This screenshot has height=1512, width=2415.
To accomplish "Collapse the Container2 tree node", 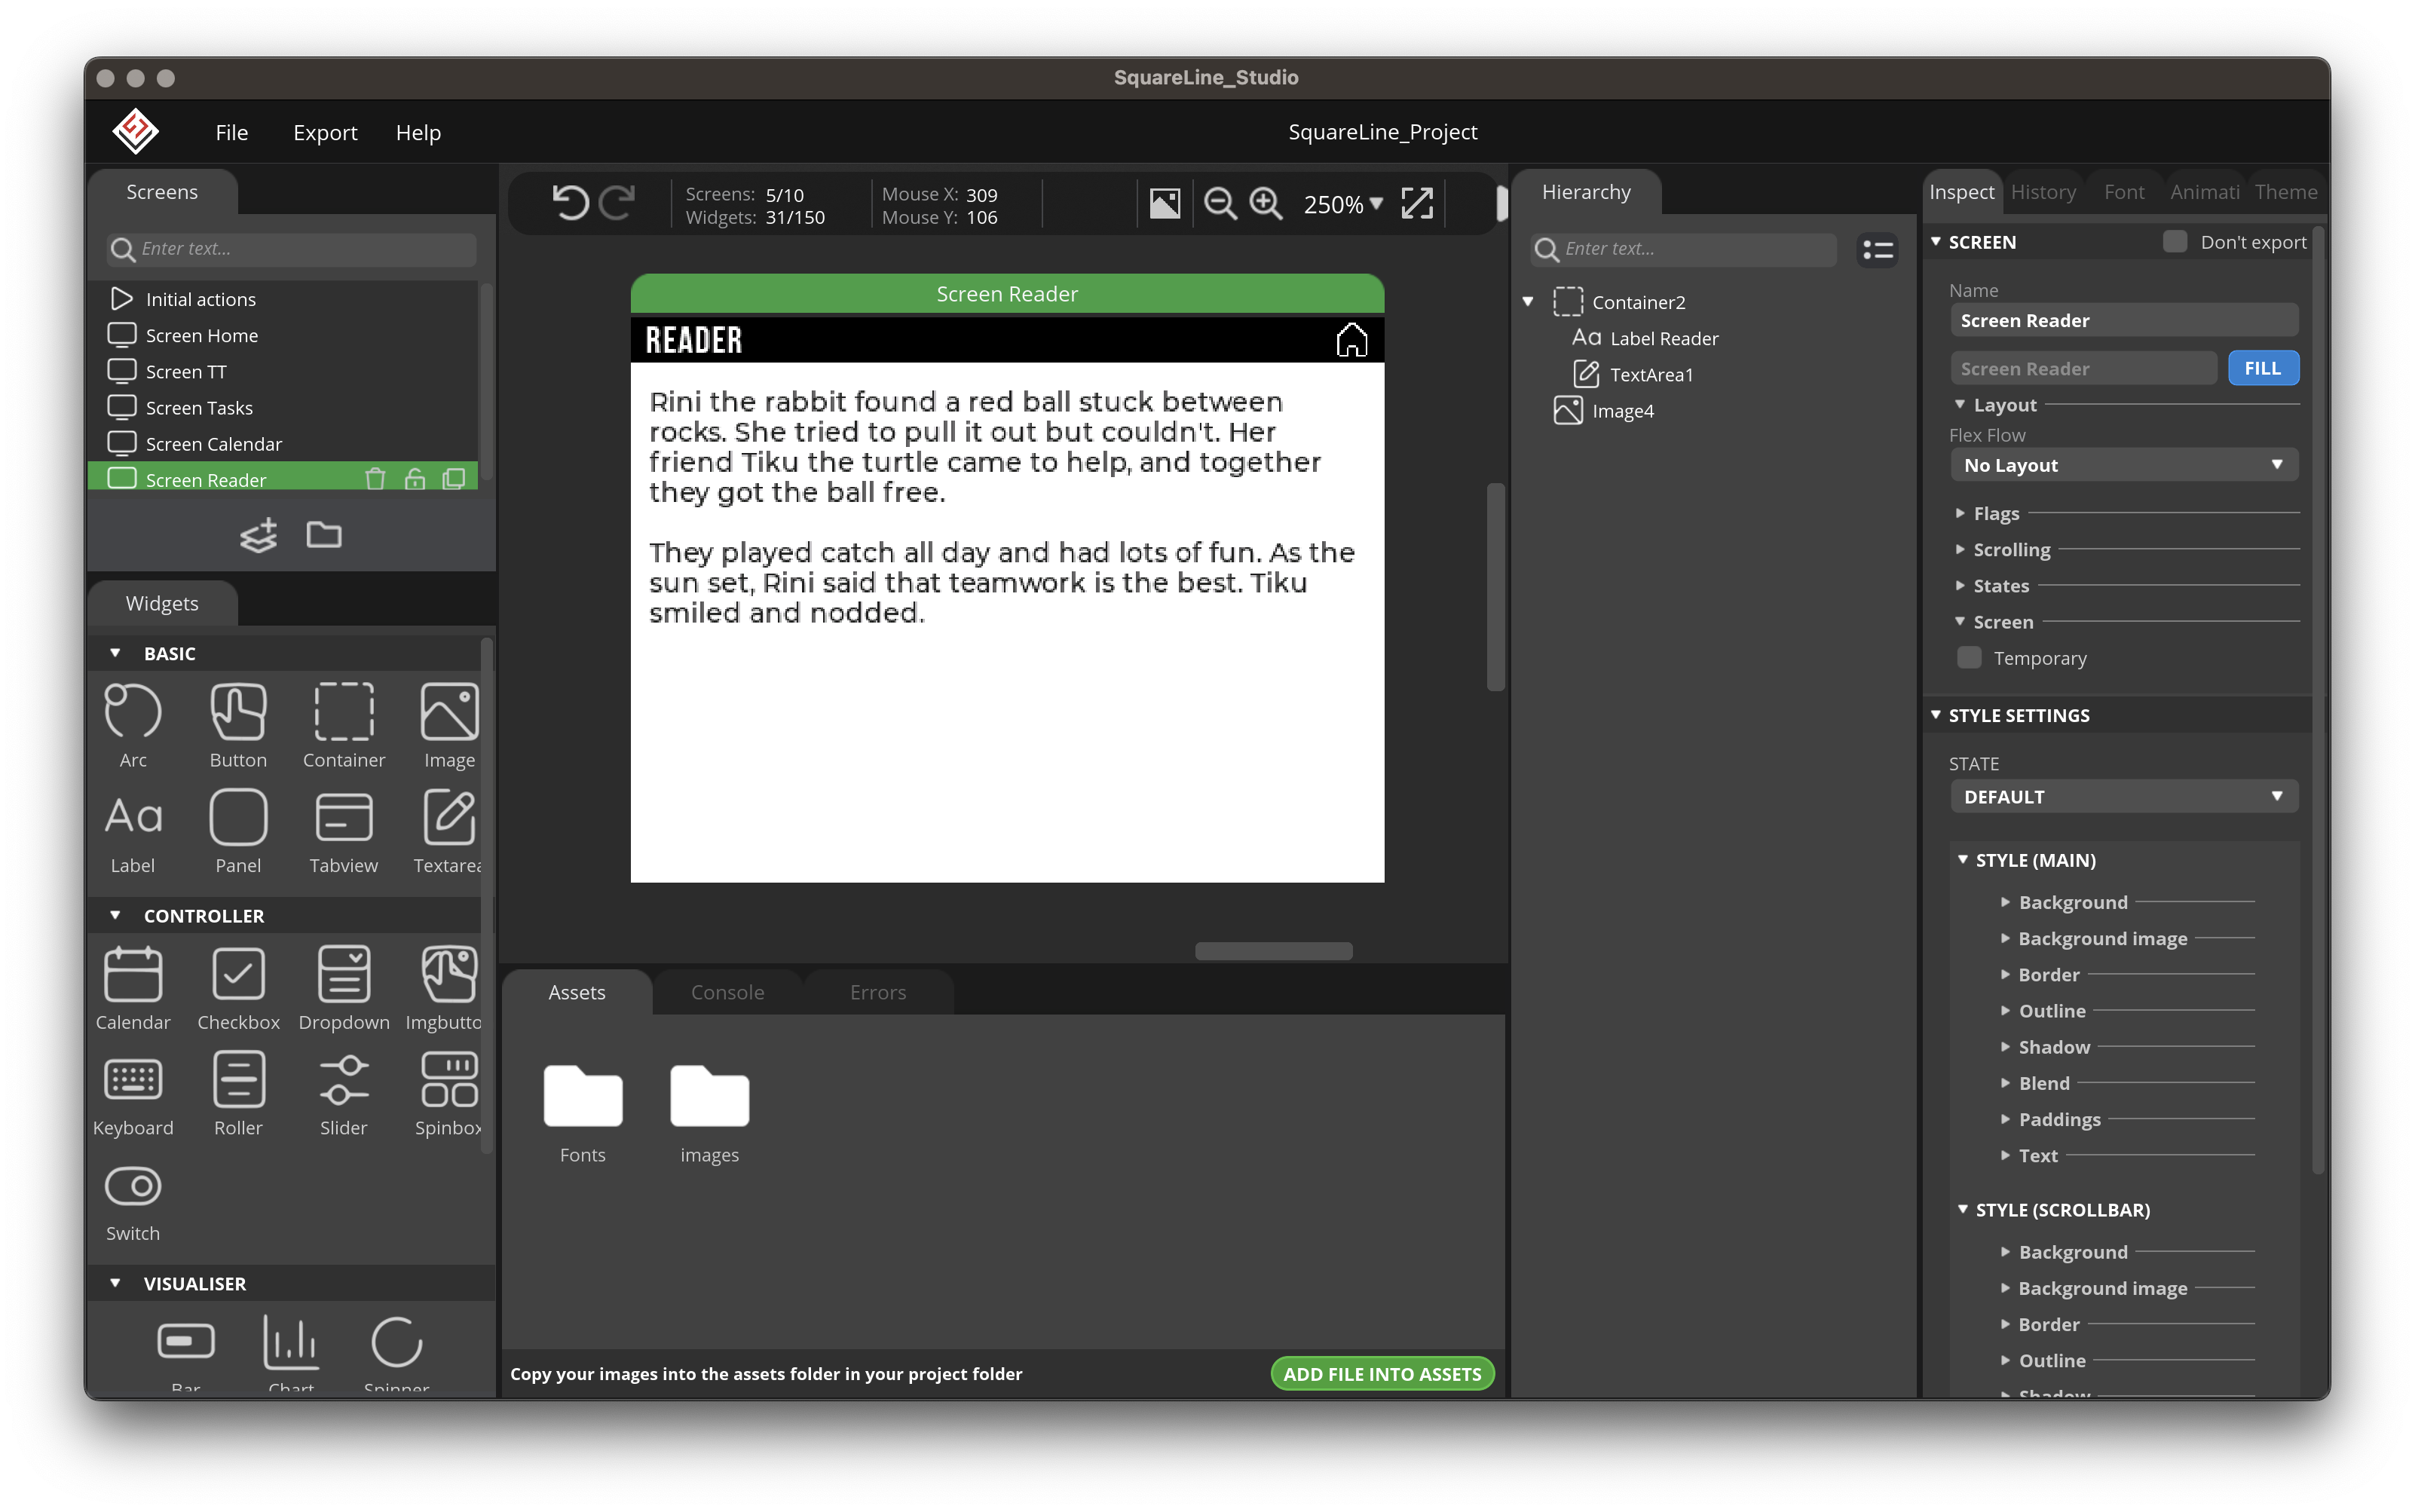I will click(x=1528, y=301).
